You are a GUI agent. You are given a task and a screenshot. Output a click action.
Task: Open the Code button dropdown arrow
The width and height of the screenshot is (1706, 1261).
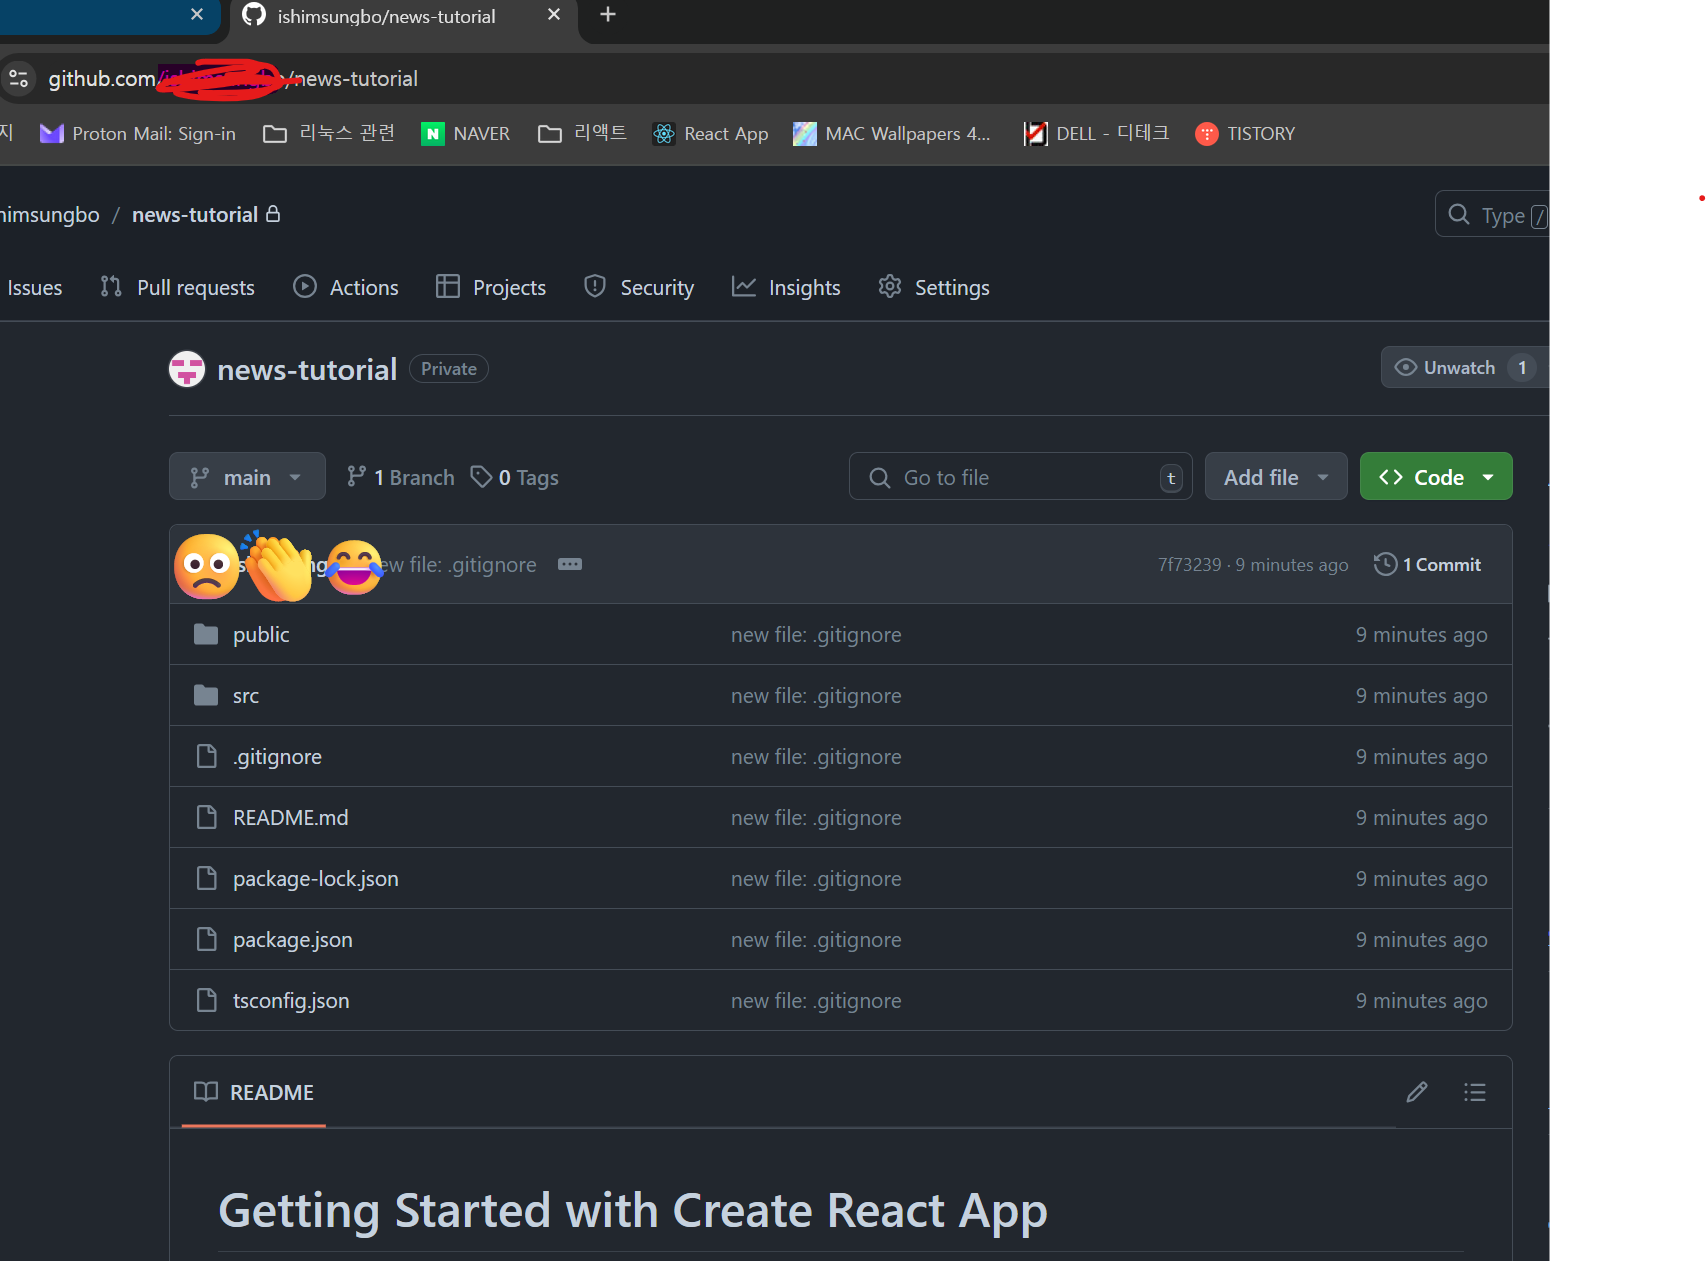point(1489,477)
